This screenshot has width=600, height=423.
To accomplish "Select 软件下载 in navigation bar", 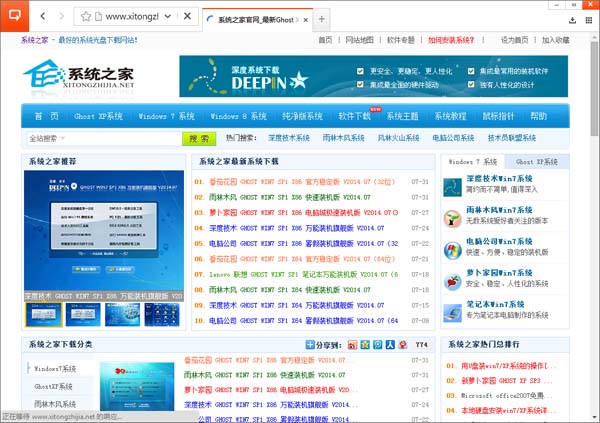I will pyautogui.click(x=354, y=115).
